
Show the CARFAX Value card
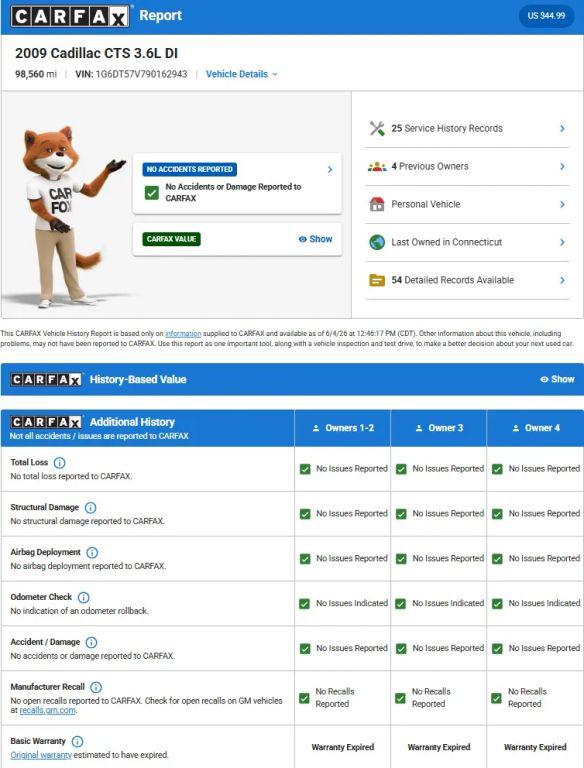click(316, 239)
